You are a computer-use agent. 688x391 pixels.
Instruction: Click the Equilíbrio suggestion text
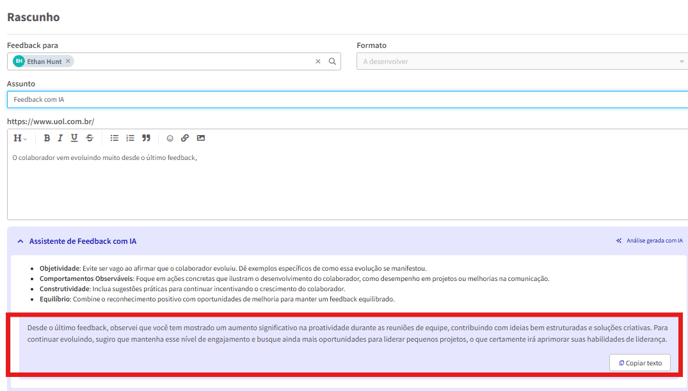(217, 299)
